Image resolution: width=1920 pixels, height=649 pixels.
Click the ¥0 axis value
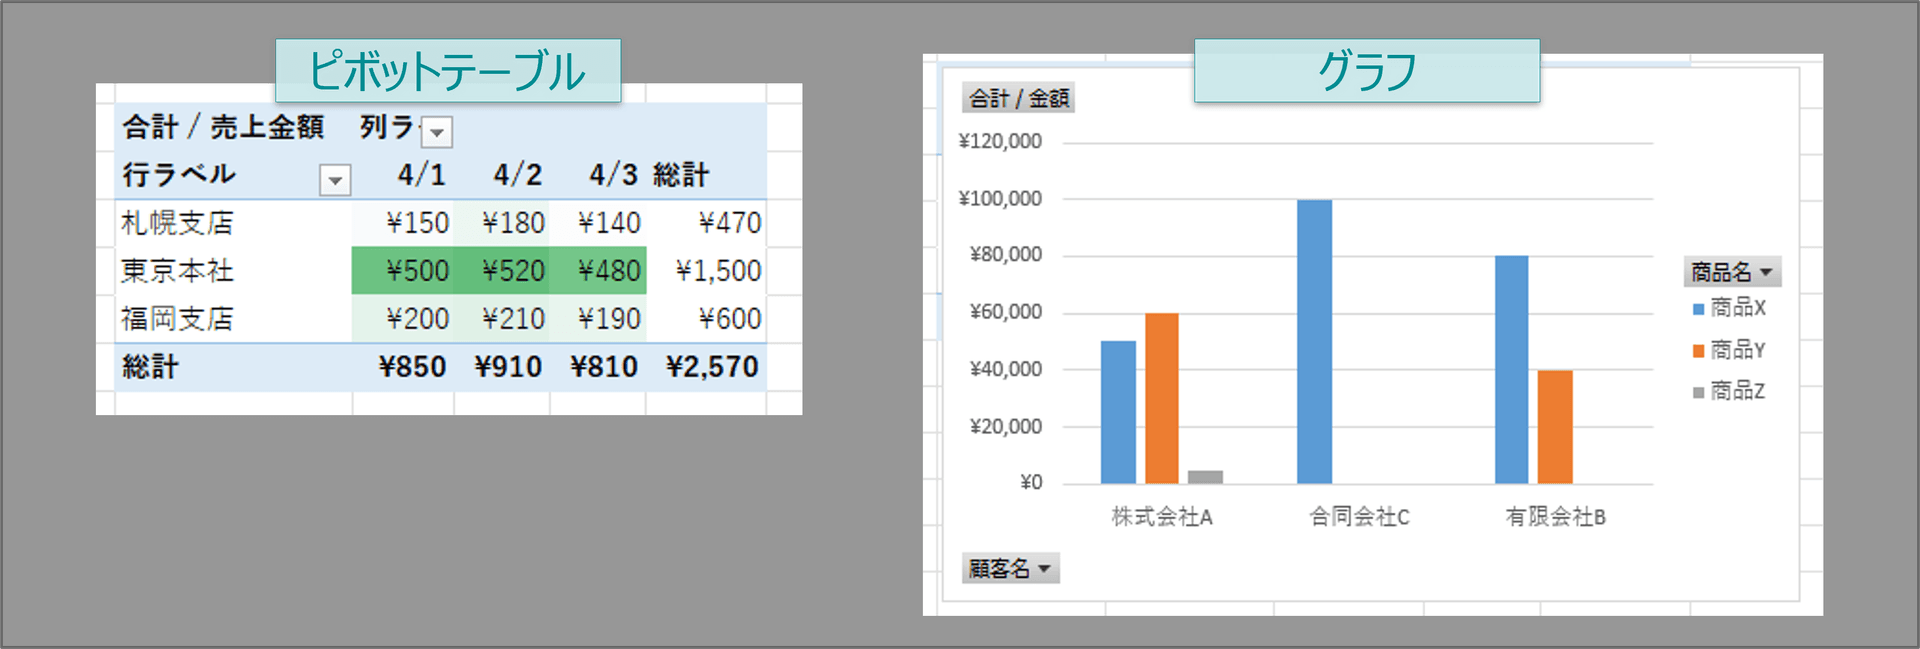[1031, 483]
